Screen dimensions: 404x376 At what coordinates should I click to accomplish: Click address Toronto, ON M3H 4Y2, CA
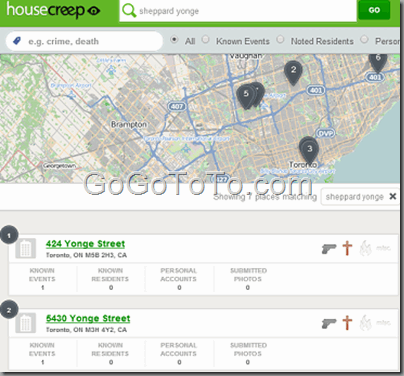[86, 330]
